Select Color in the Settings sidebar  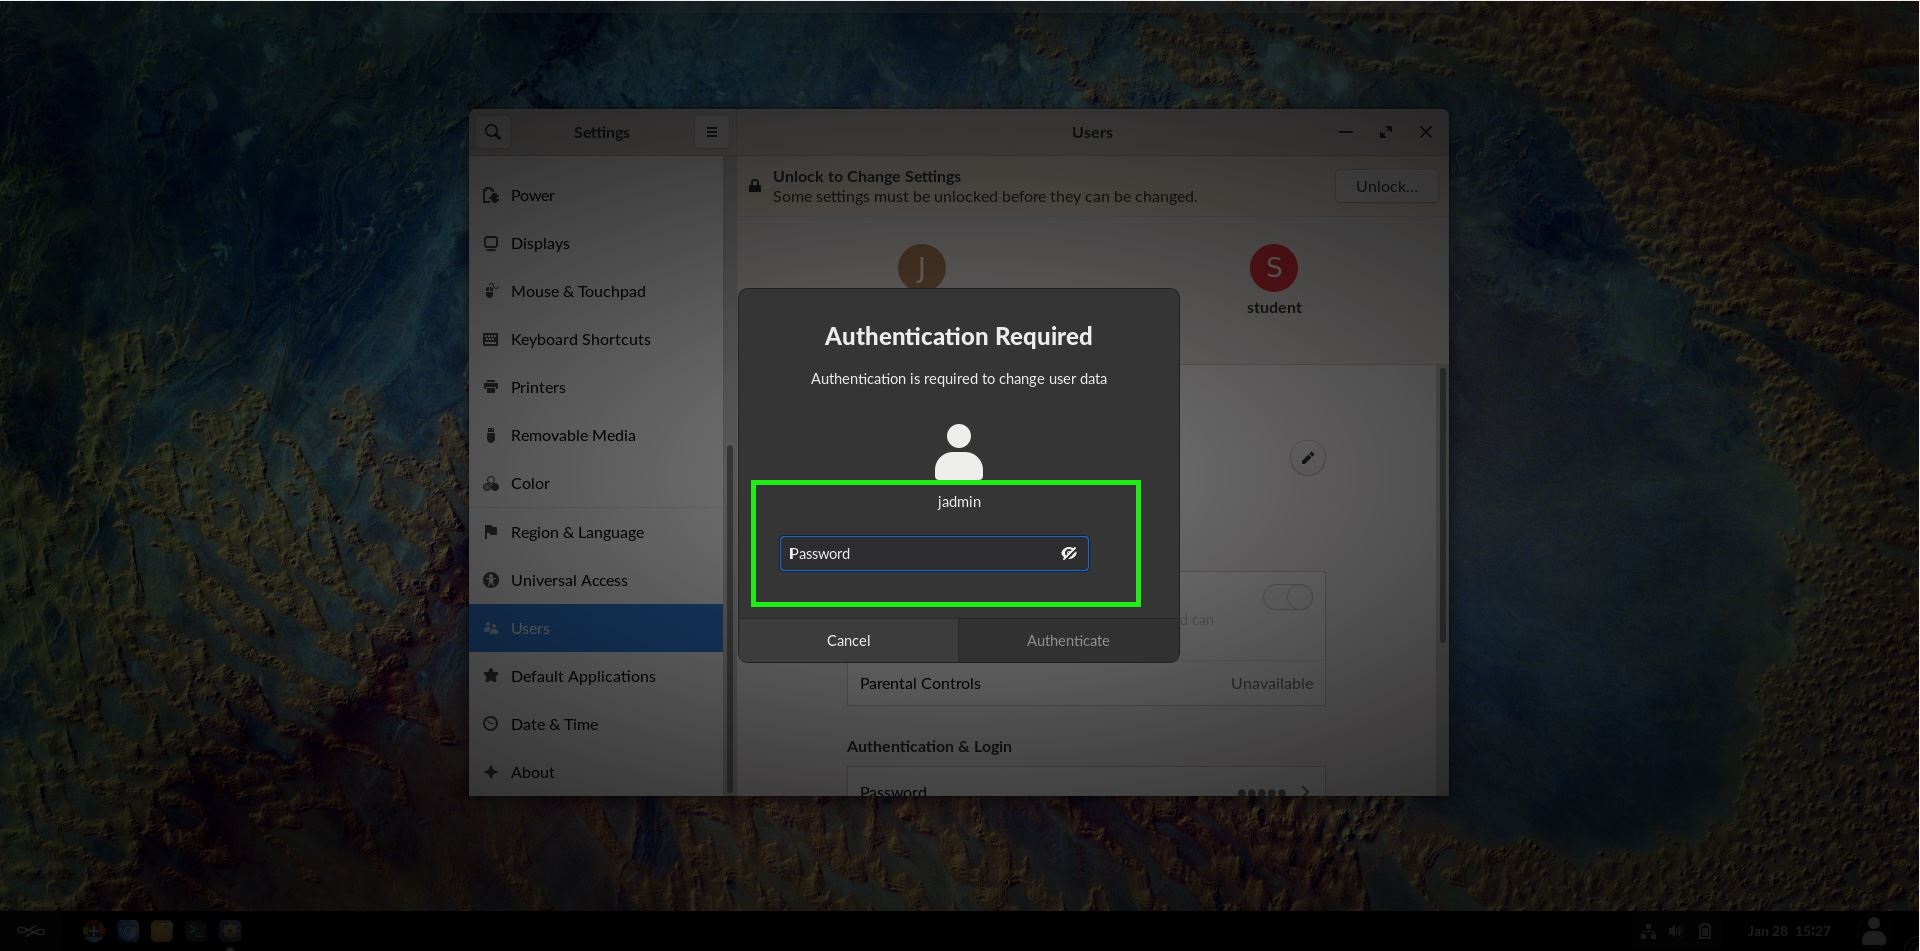(x=596, y=483)
